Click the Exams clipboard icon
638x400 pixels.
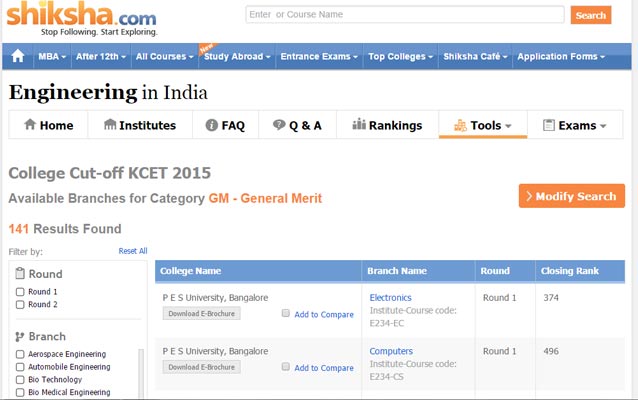tap(548, 126)
